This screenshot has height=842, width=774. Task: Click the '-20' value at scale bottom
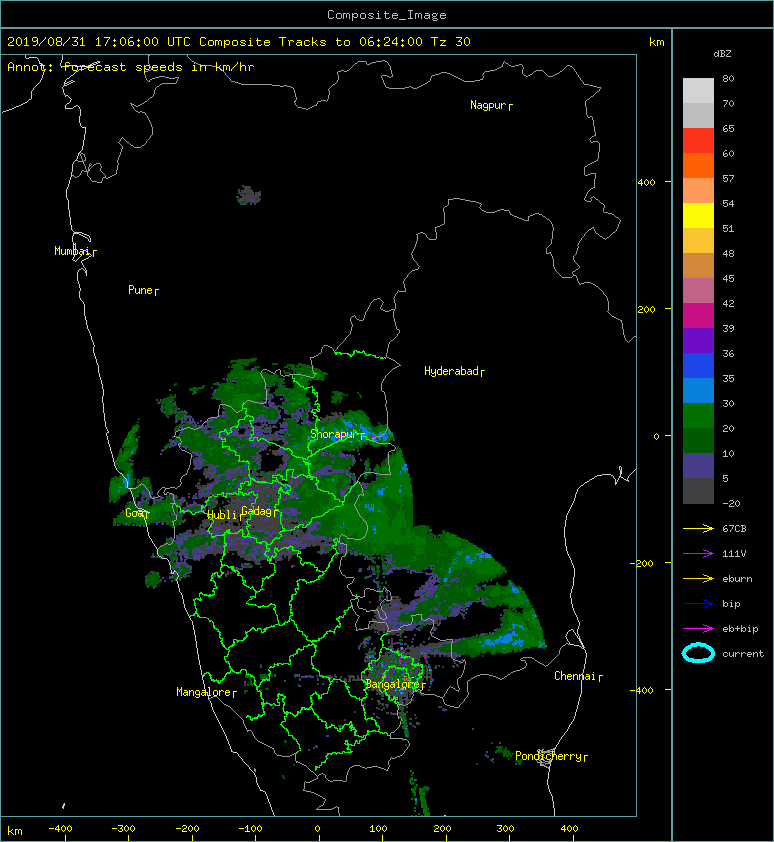(731, 504)
